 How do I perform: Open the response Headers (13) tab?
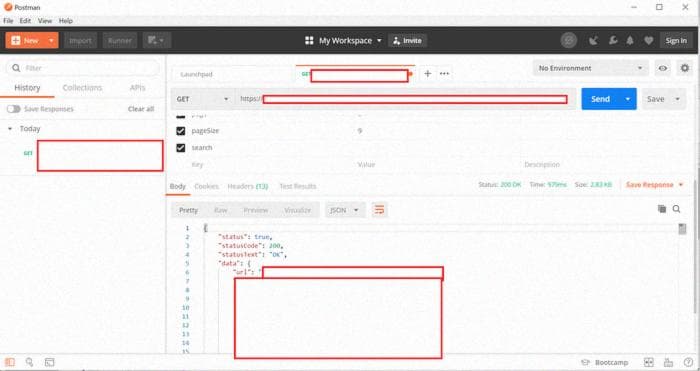pyautogui.click(x=248, y=186)
